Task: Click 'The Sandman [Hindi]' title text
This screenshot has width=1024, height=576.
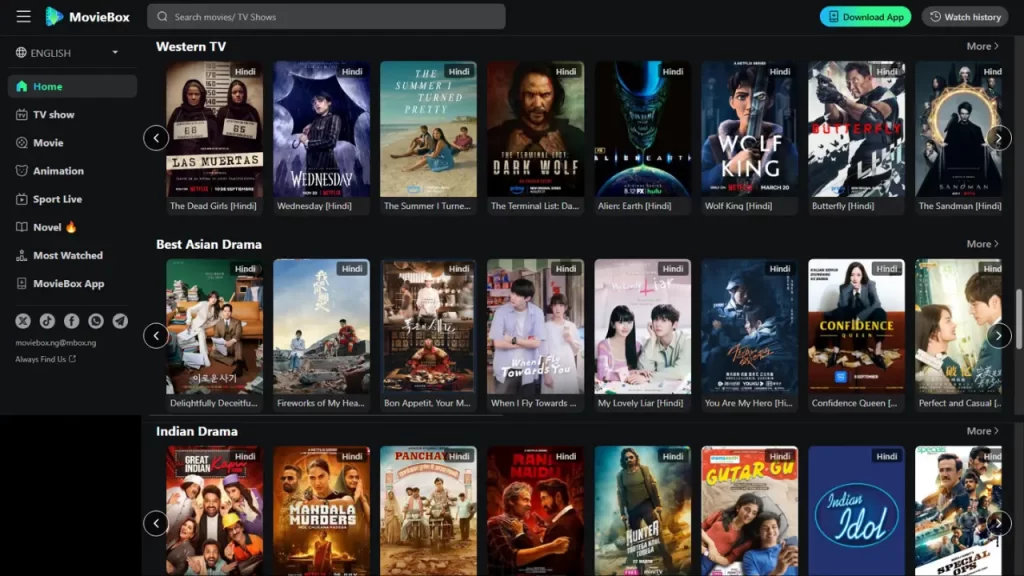Action: pyautogui.click(x=959, y=206)
